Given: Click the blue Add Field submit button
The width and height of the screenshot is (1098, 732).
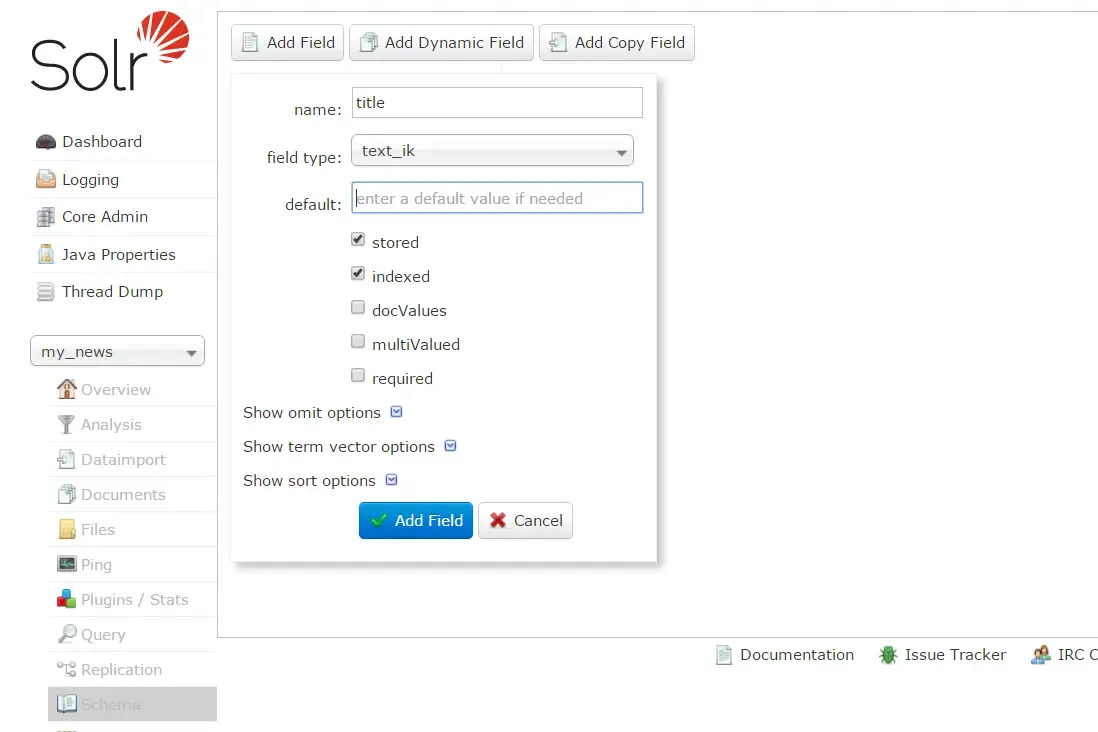Looking at the screenshot, I should [416, 520].
